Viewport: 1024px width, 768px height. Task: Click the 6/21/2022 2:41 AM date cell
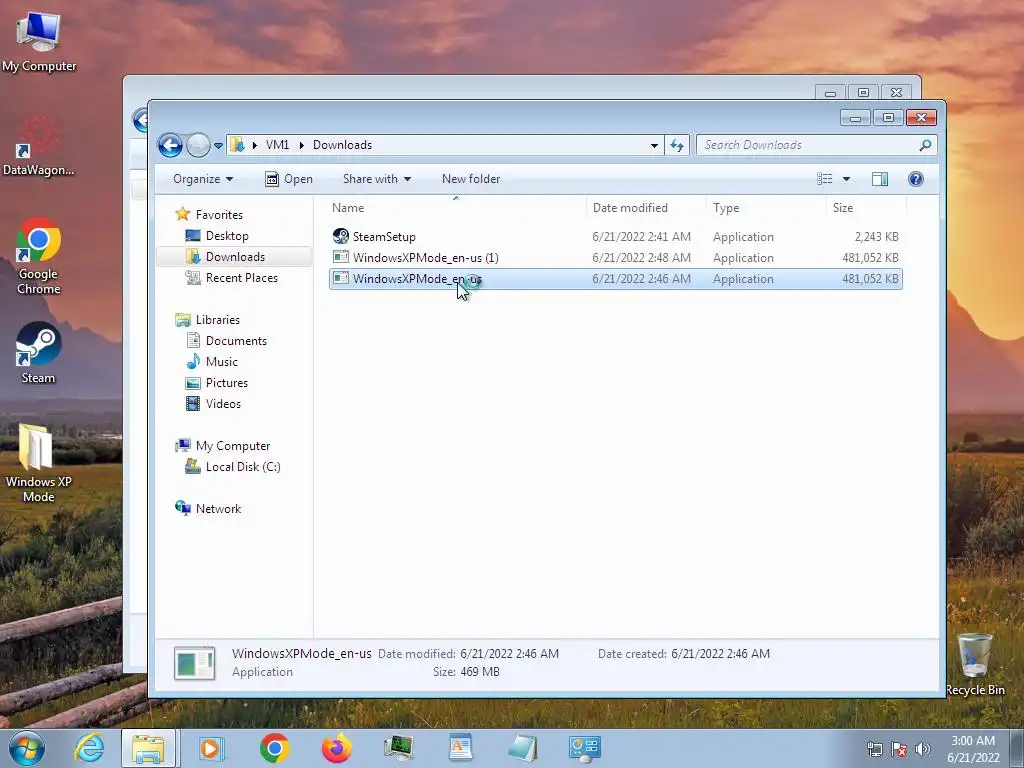tap(641, 237)
